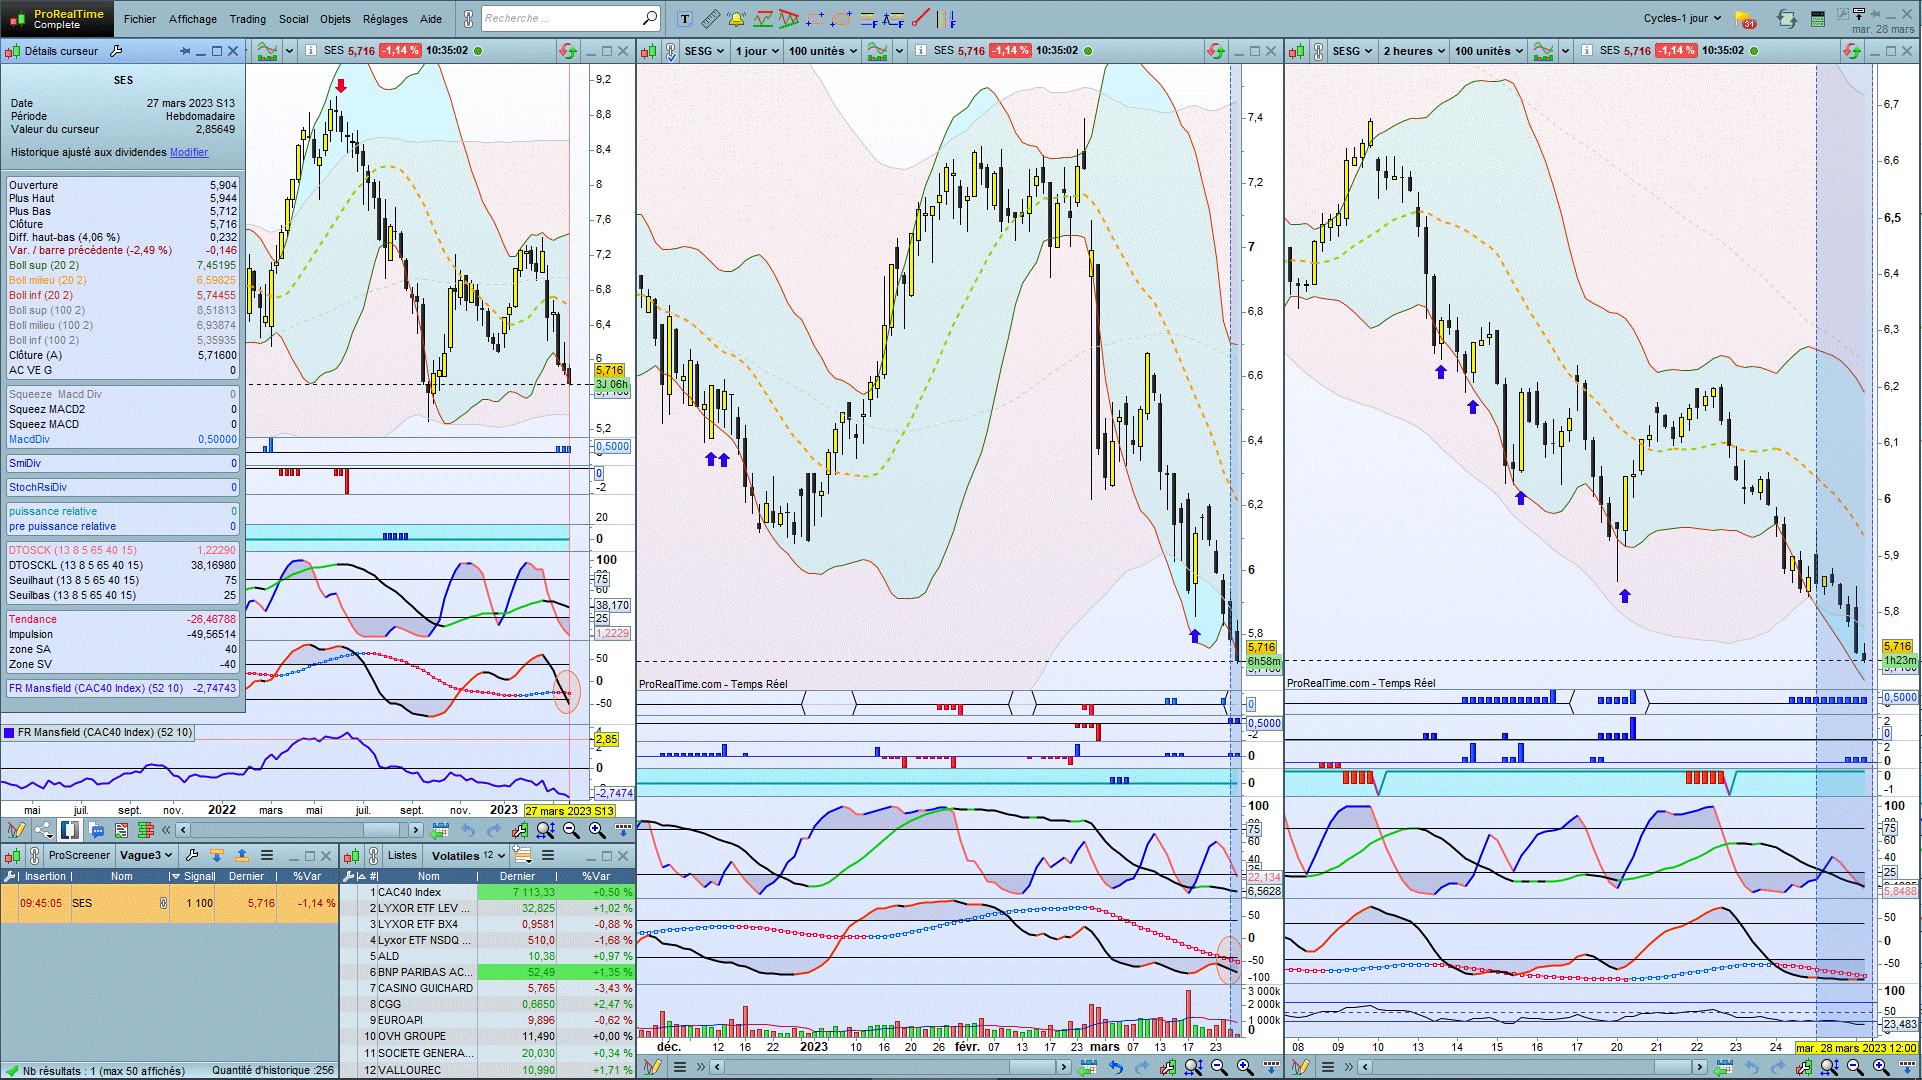Click the 'Modifier' dividend adjustment link
Image resolution: width=1922 pixels, height=1080 pixels.
coord(189,152)
